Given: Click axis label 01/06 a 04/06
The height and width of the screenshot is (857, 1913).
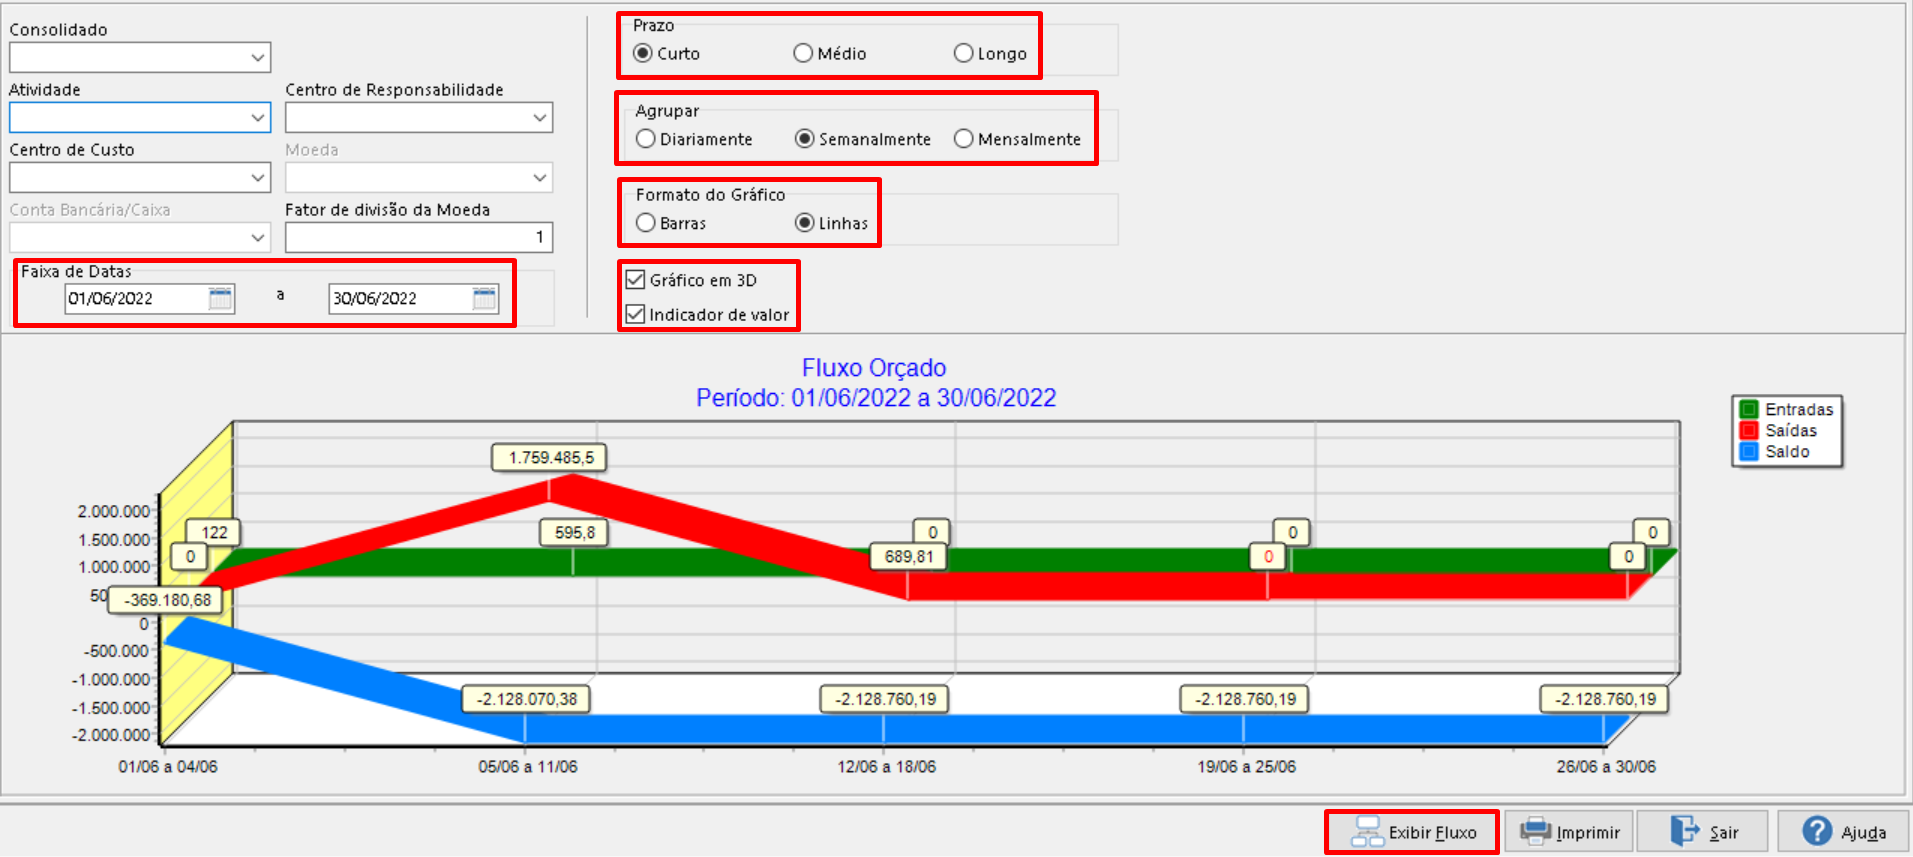Looking at the screenshot, I should tap(168, 767).
